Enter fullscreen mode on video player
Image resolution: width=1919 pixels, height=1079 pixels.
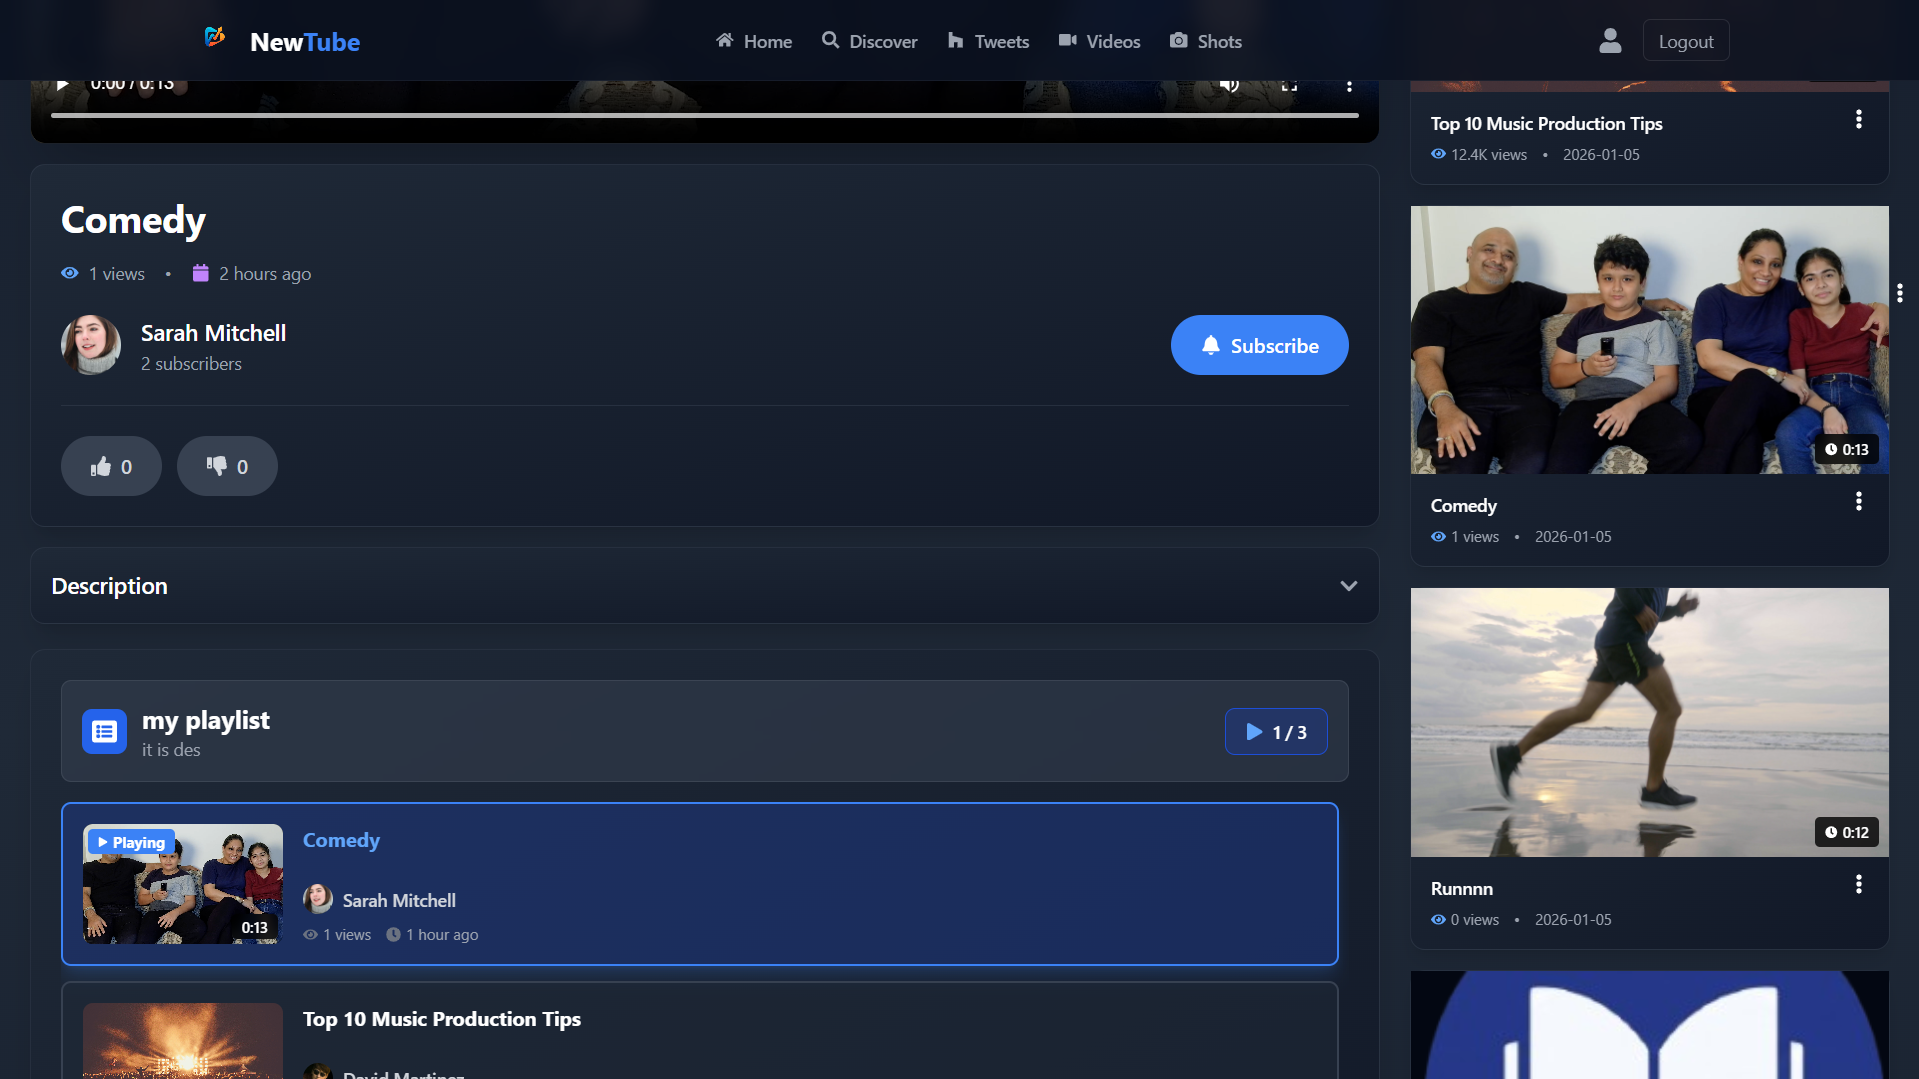(x=1289, y=86)
